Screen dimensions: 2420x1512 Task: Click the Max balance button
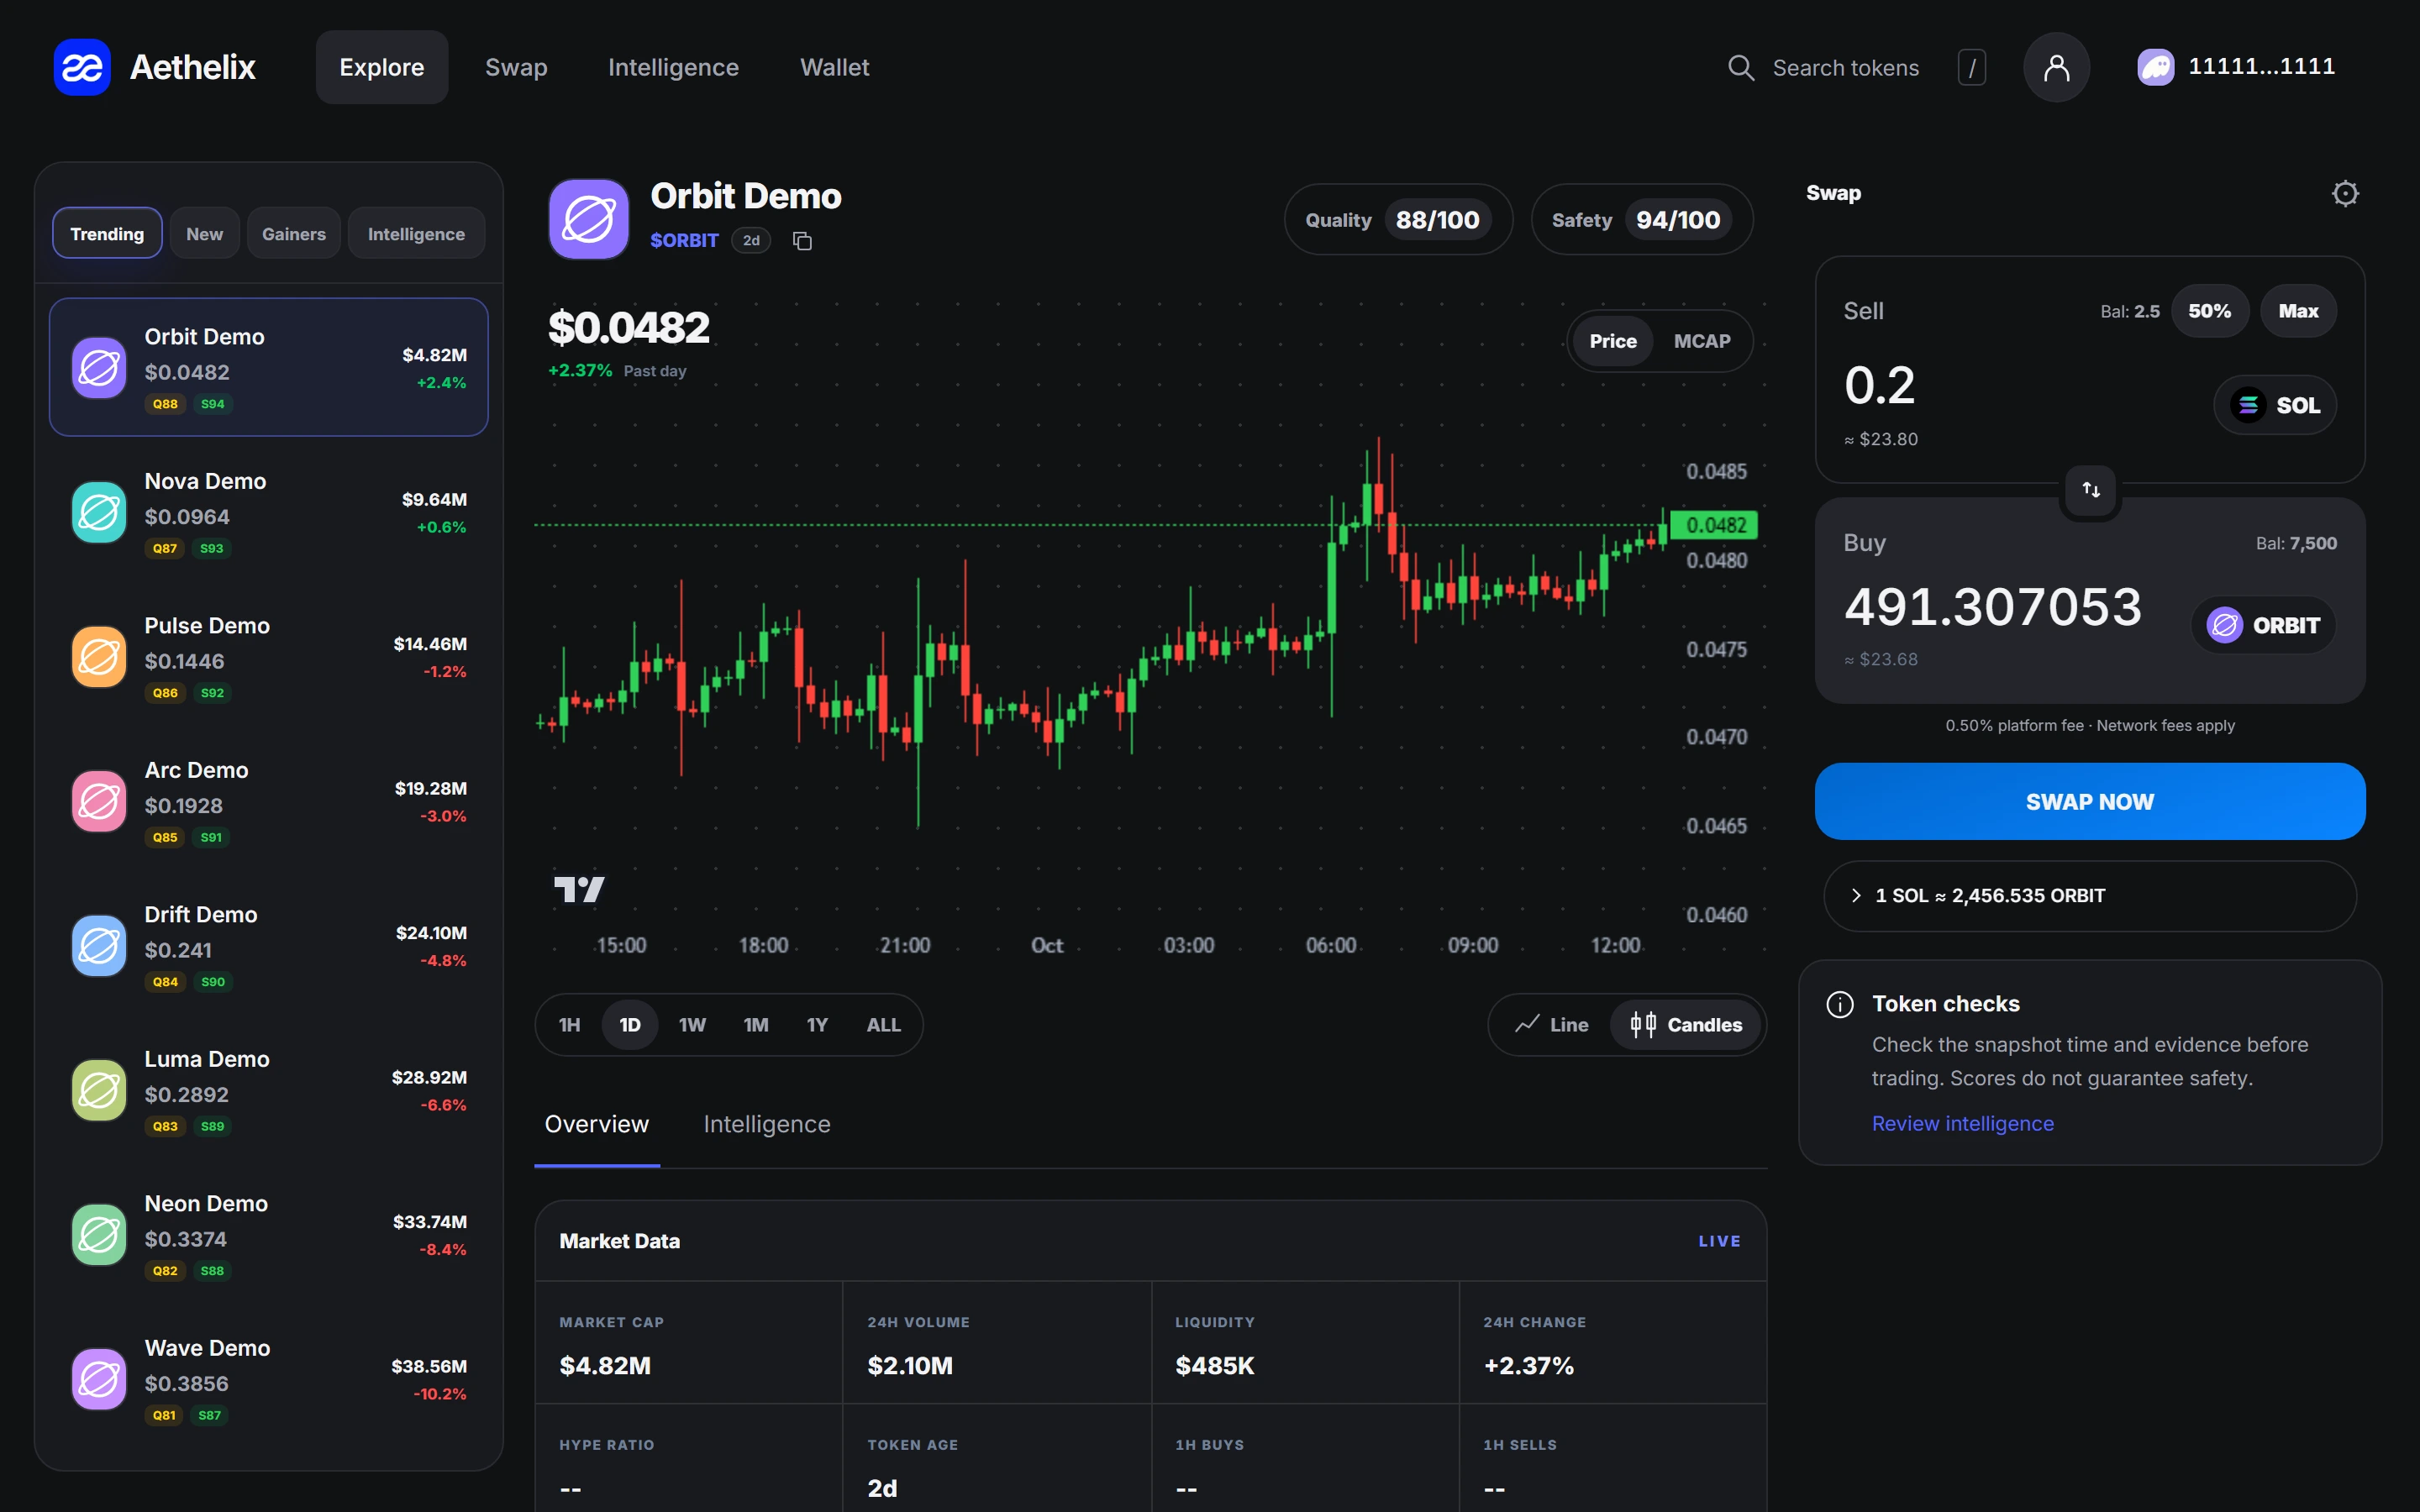tap(2298, 311)
